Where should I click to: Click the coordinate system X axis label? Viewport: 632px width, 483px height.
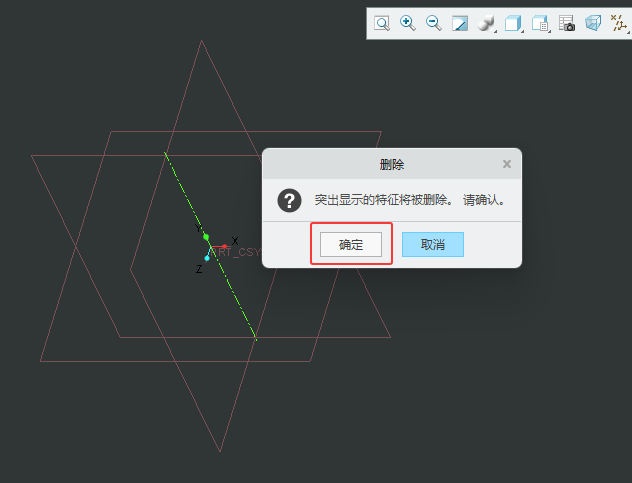coord(235,241)
